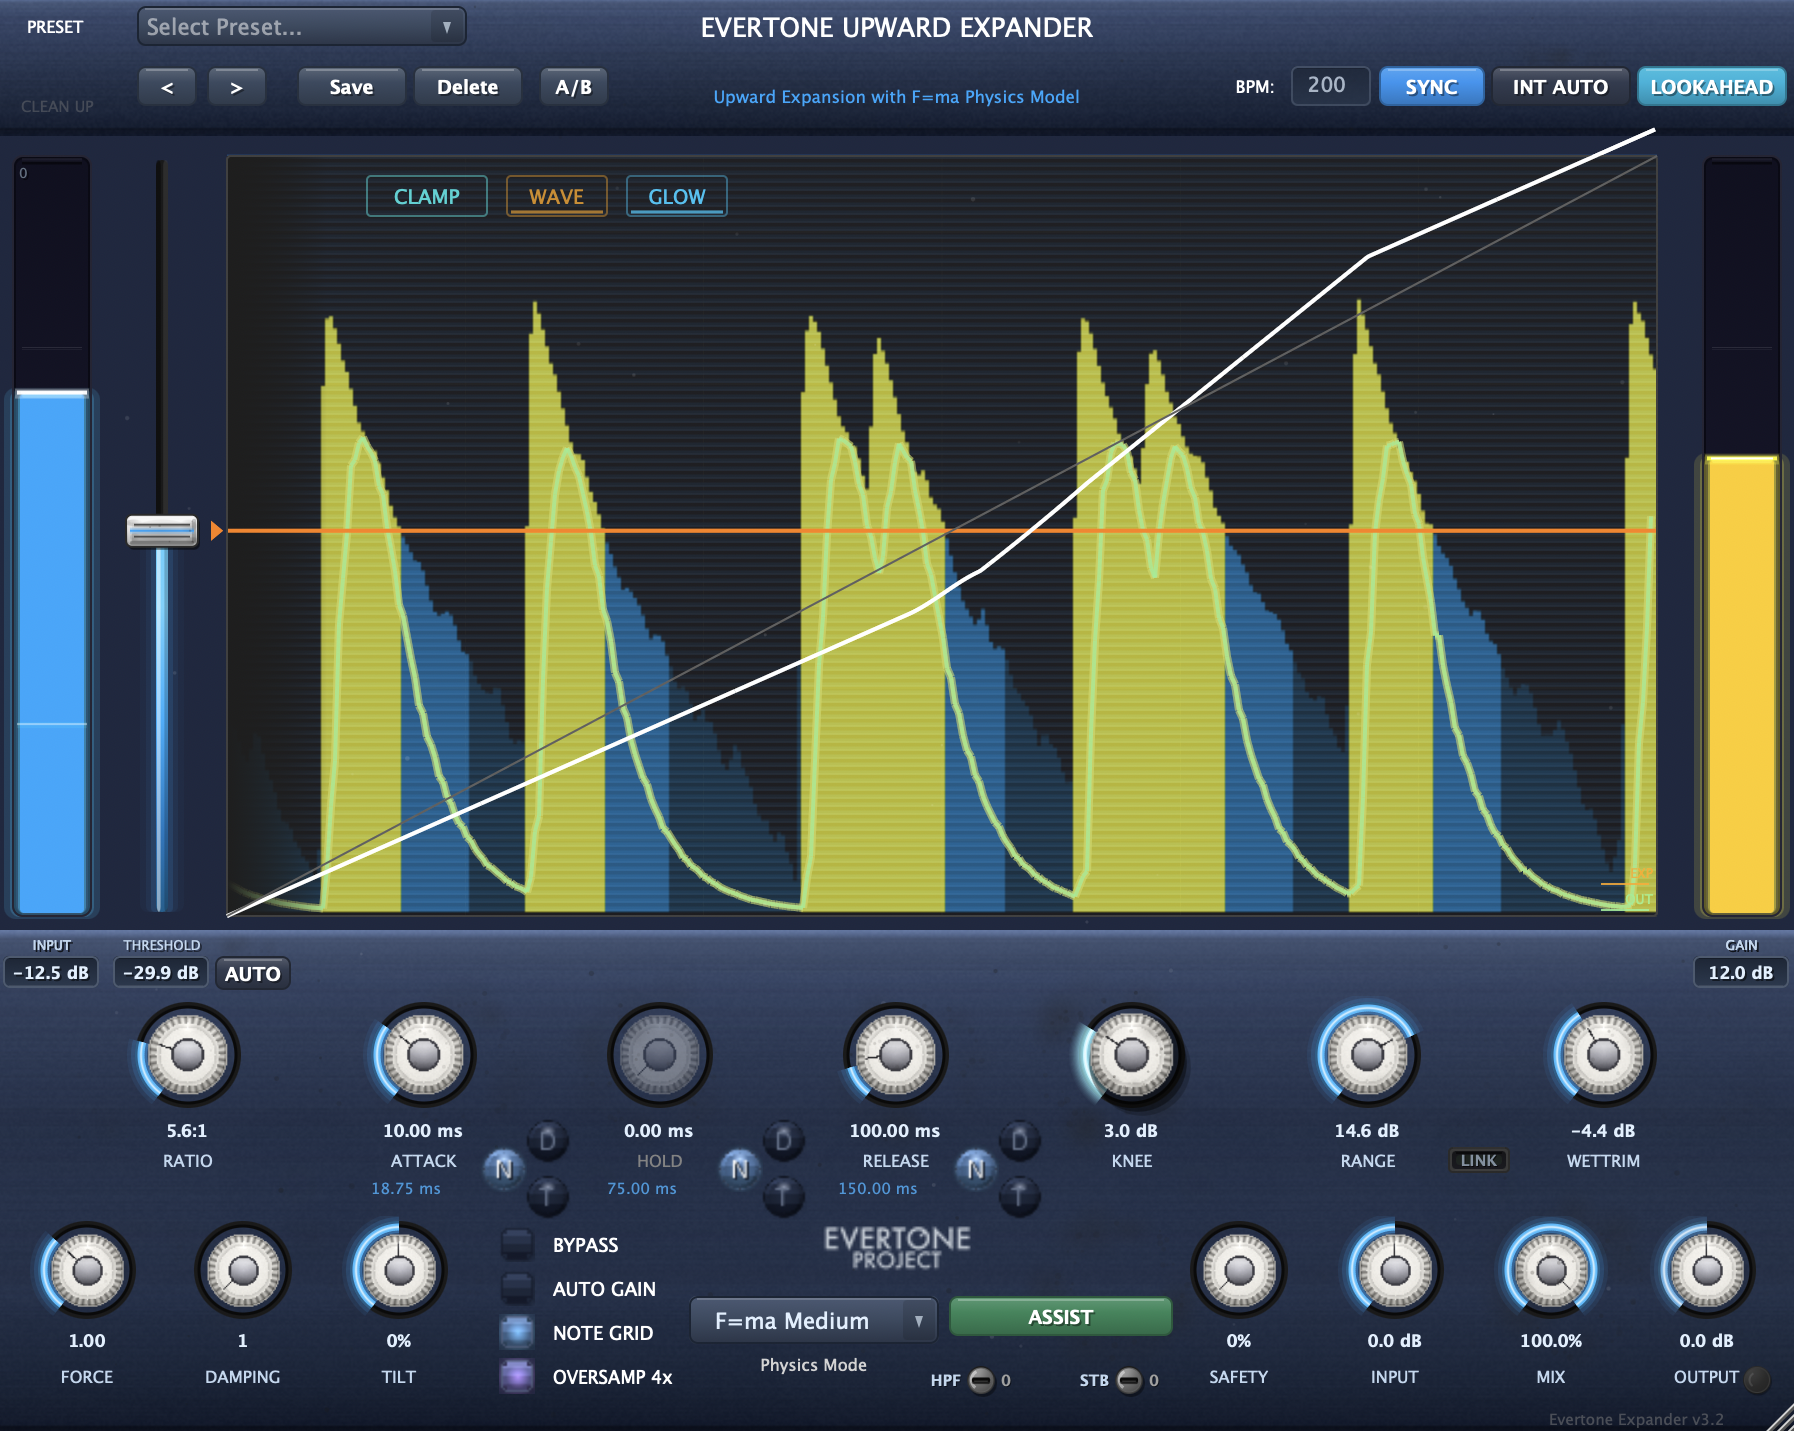
Task: Click the STB screw adjuster
Action: [x=1131, y=1380]
